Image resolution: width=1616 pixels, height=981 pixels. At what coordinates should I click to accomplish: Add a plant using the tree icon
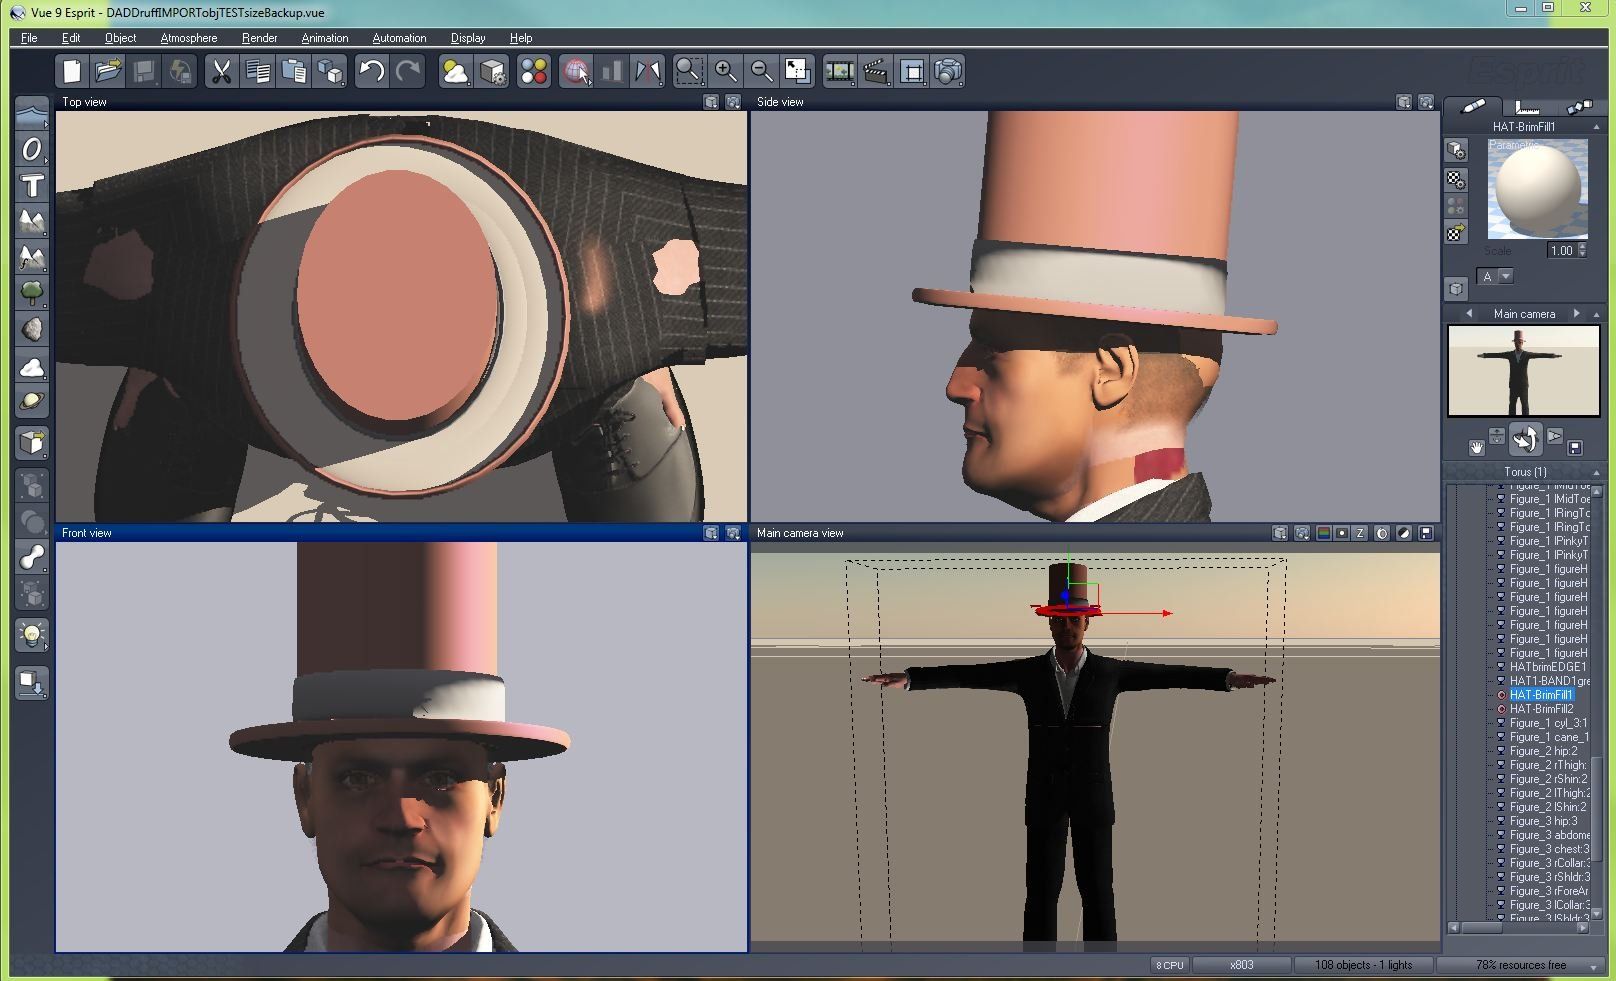[x=32, y=293]
